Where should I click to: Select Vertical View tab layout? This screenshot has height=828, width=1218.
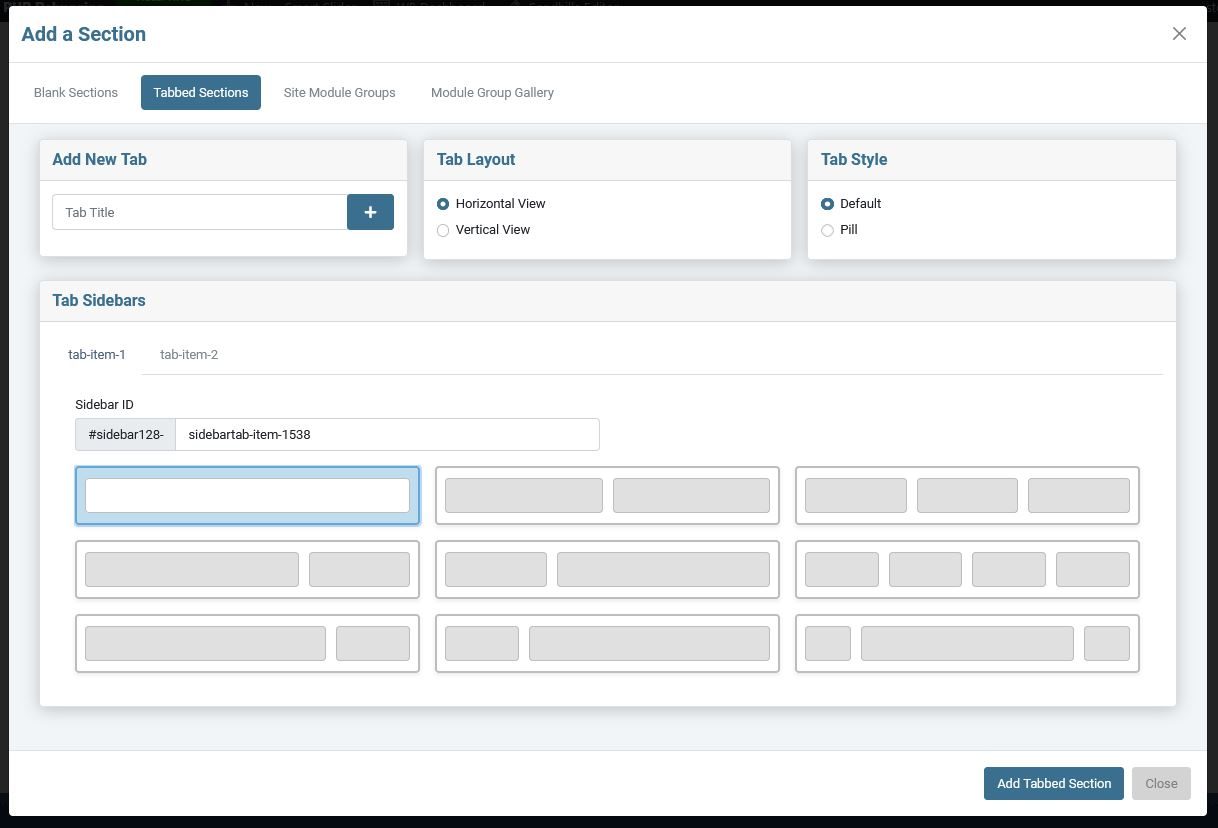tap(443, 230)
